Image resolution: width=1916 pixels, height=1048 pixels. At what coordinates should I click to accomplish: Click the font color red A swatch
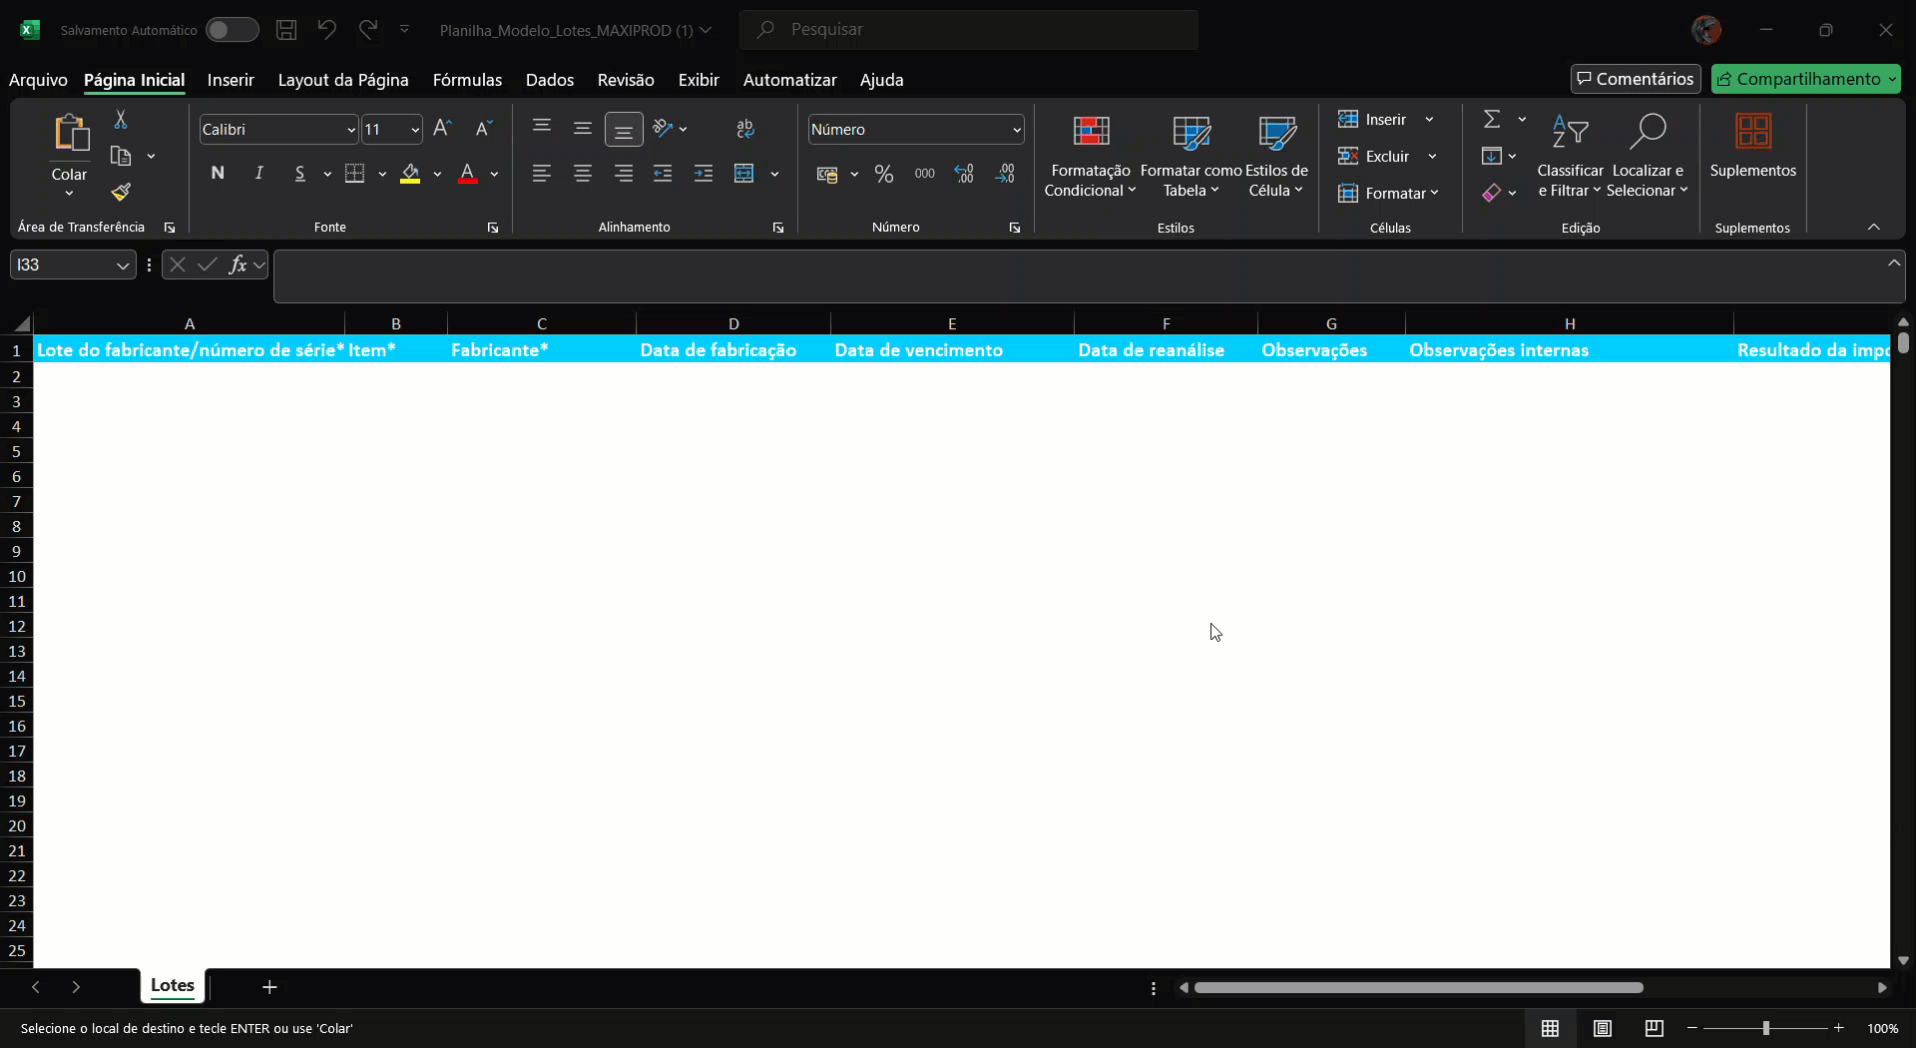[467, 174]
